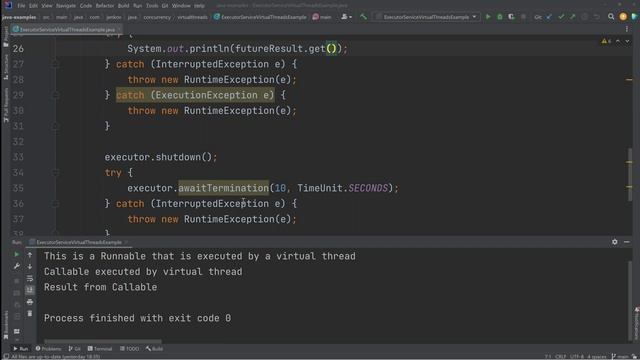Screen dimensions: 640x360
Task: Click the JetBrains toolbox icon at top right
Action: [x=634, y=17]
